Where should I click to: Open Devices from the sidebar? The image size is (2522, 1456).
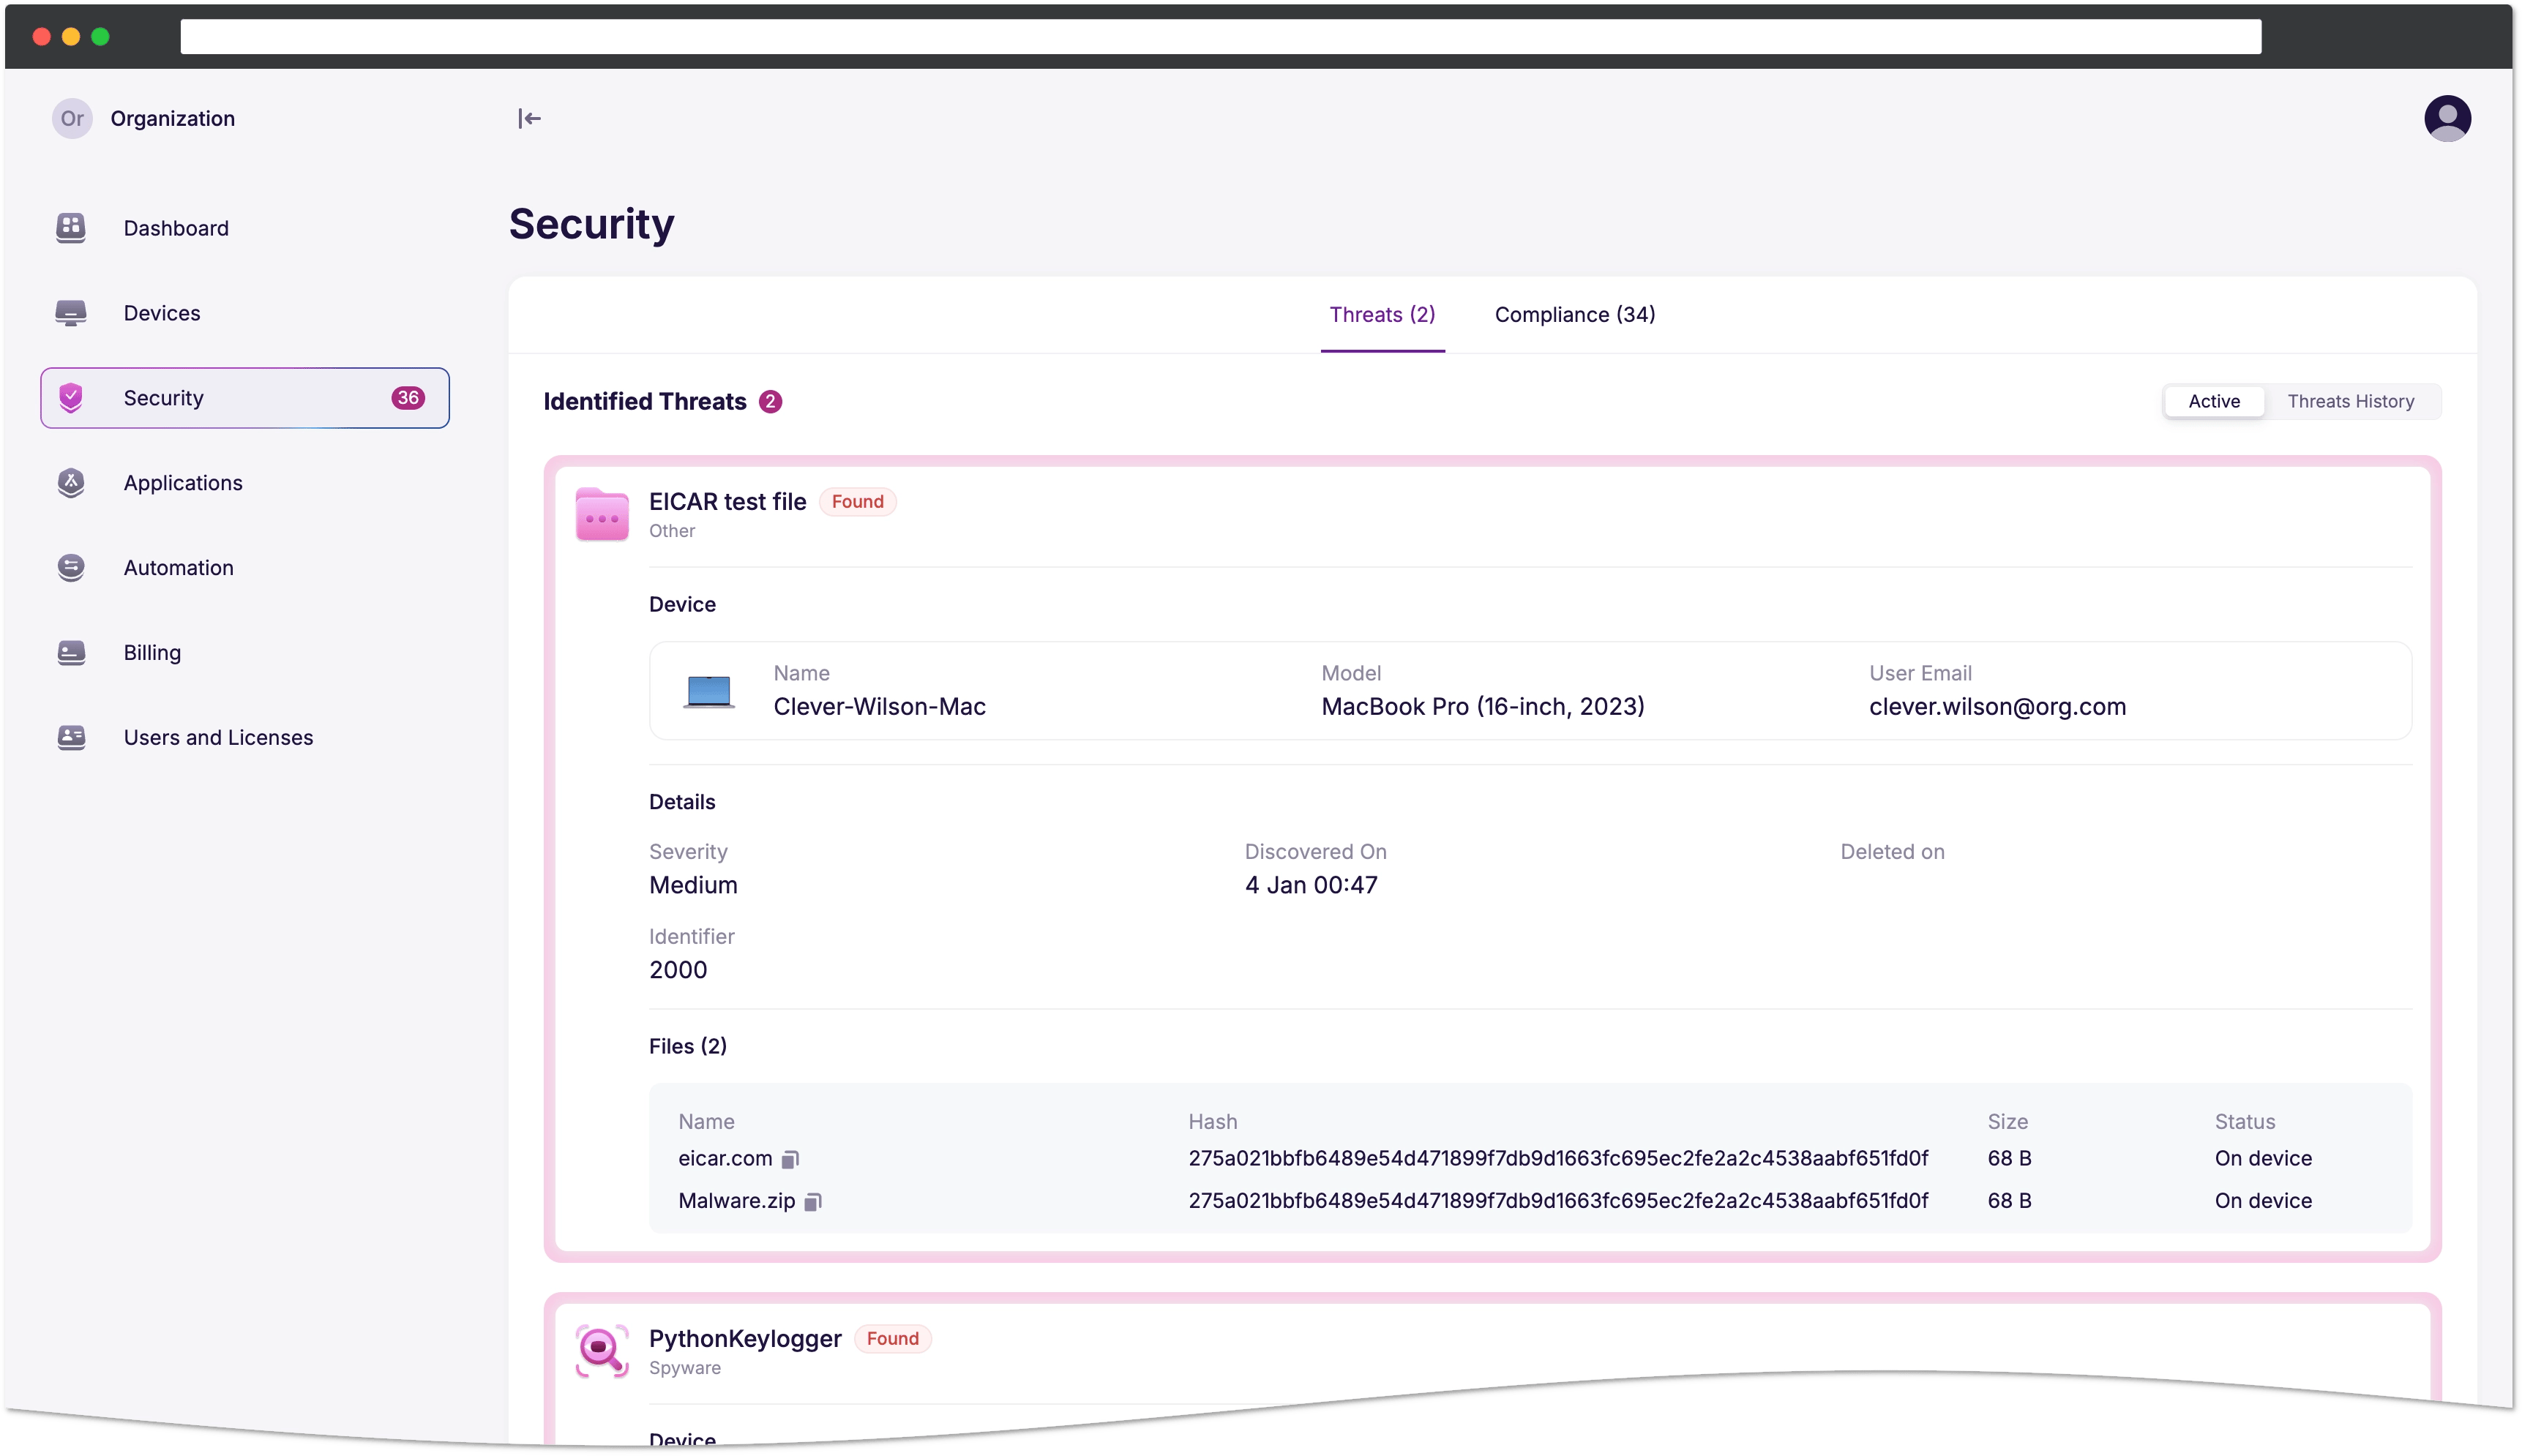(245, 313)
